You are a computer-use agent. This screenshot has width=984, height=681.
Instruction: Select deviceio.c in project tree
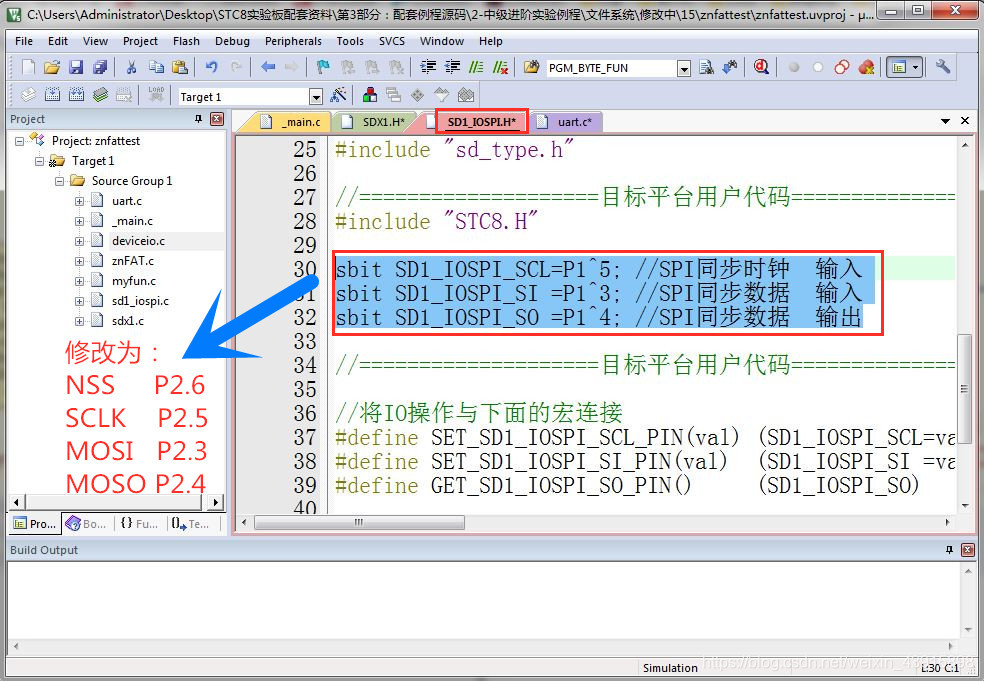tap(138, 241)
